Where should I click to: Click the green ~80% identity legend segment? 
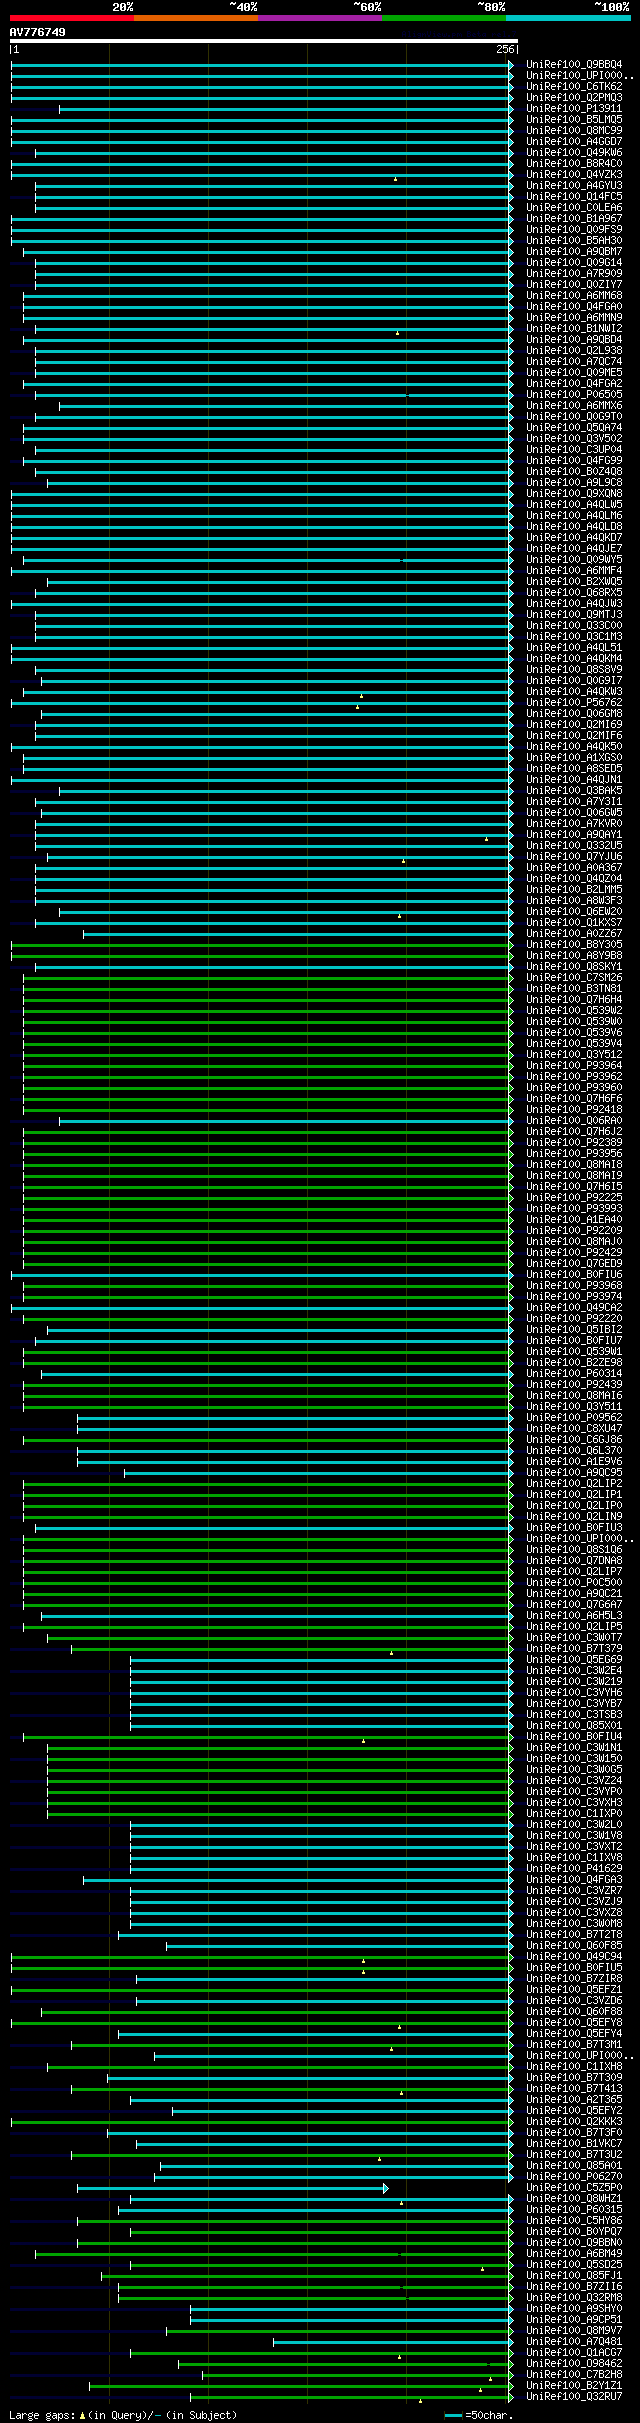[444, 18]
